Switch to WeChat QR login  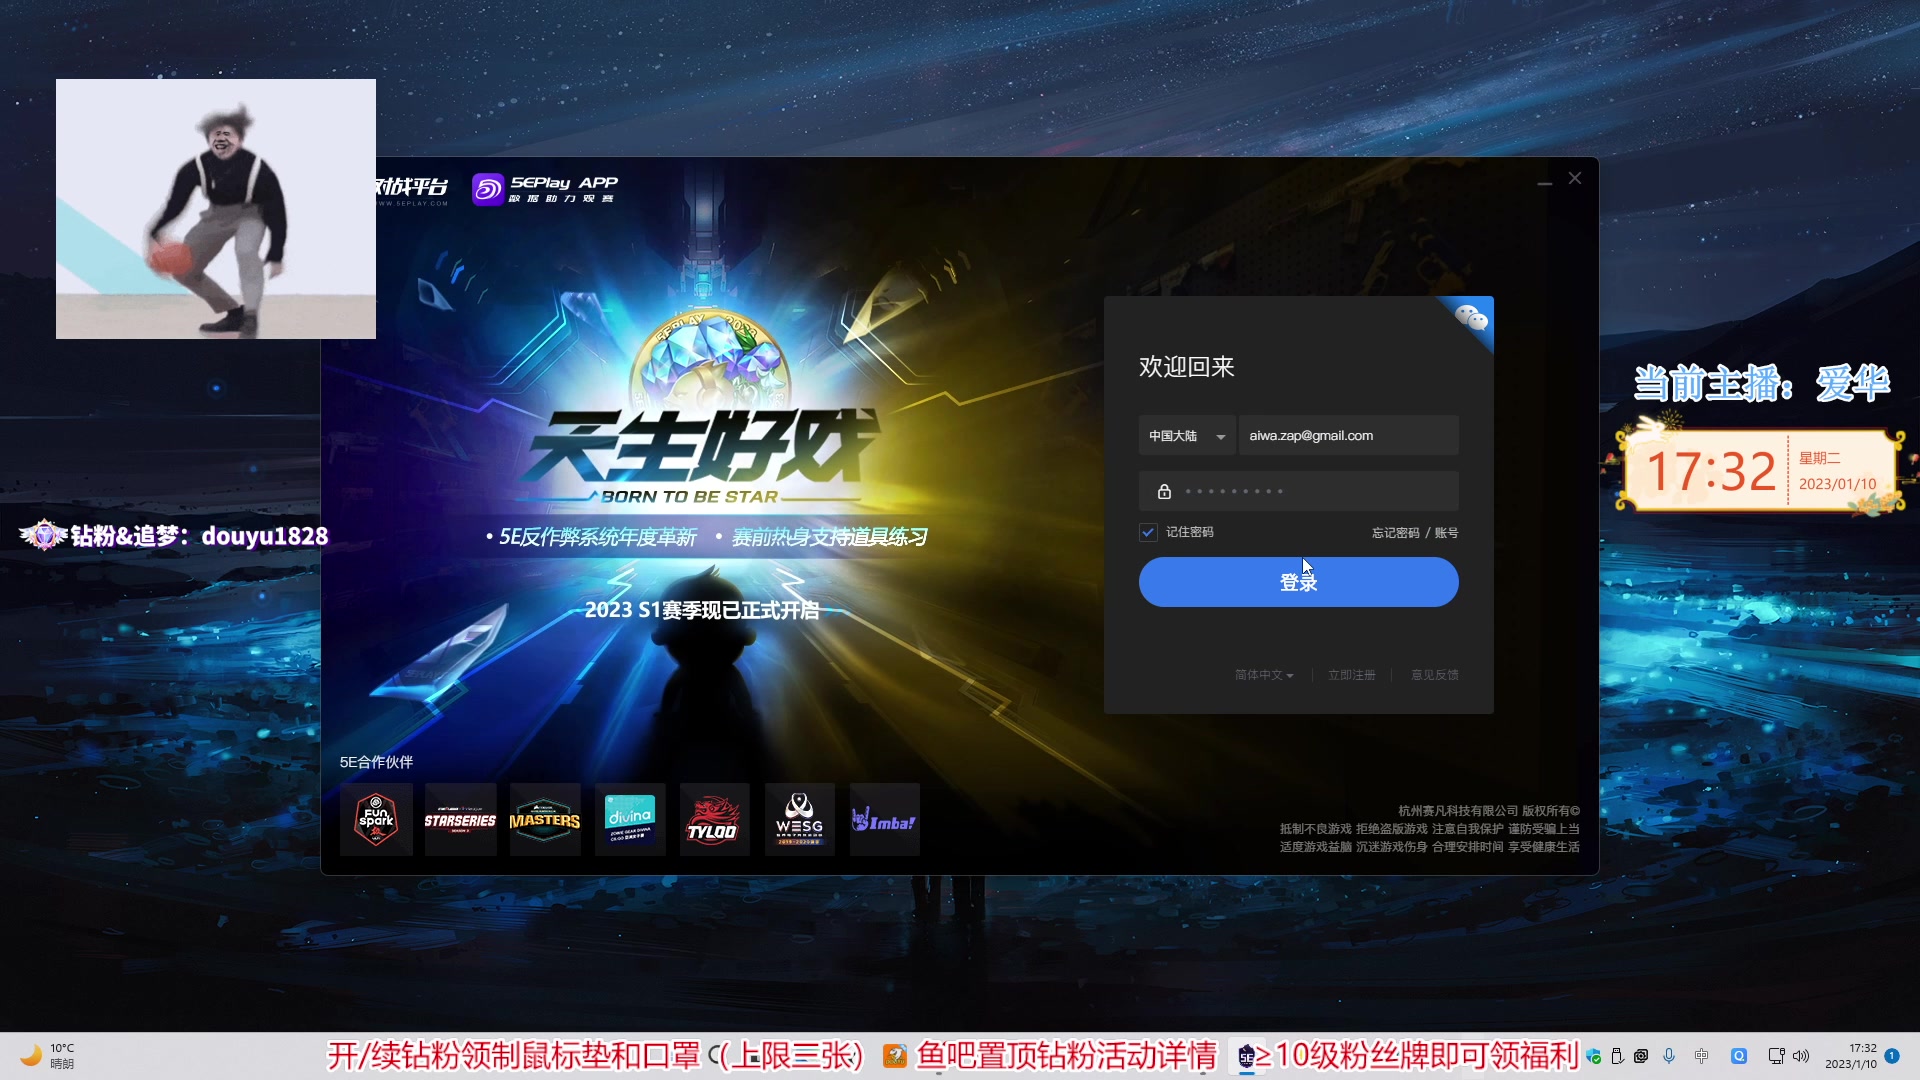(1471, 318)
